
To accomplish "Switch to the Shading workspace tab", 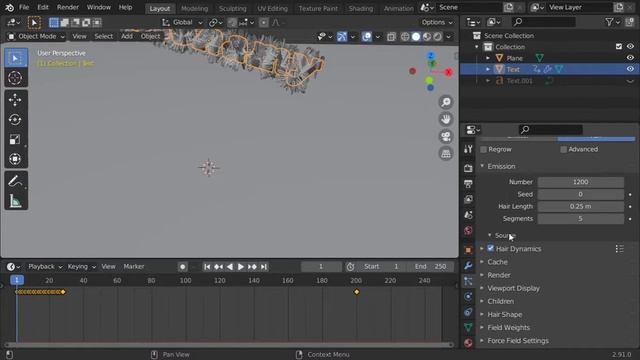I will pos(360,8).
